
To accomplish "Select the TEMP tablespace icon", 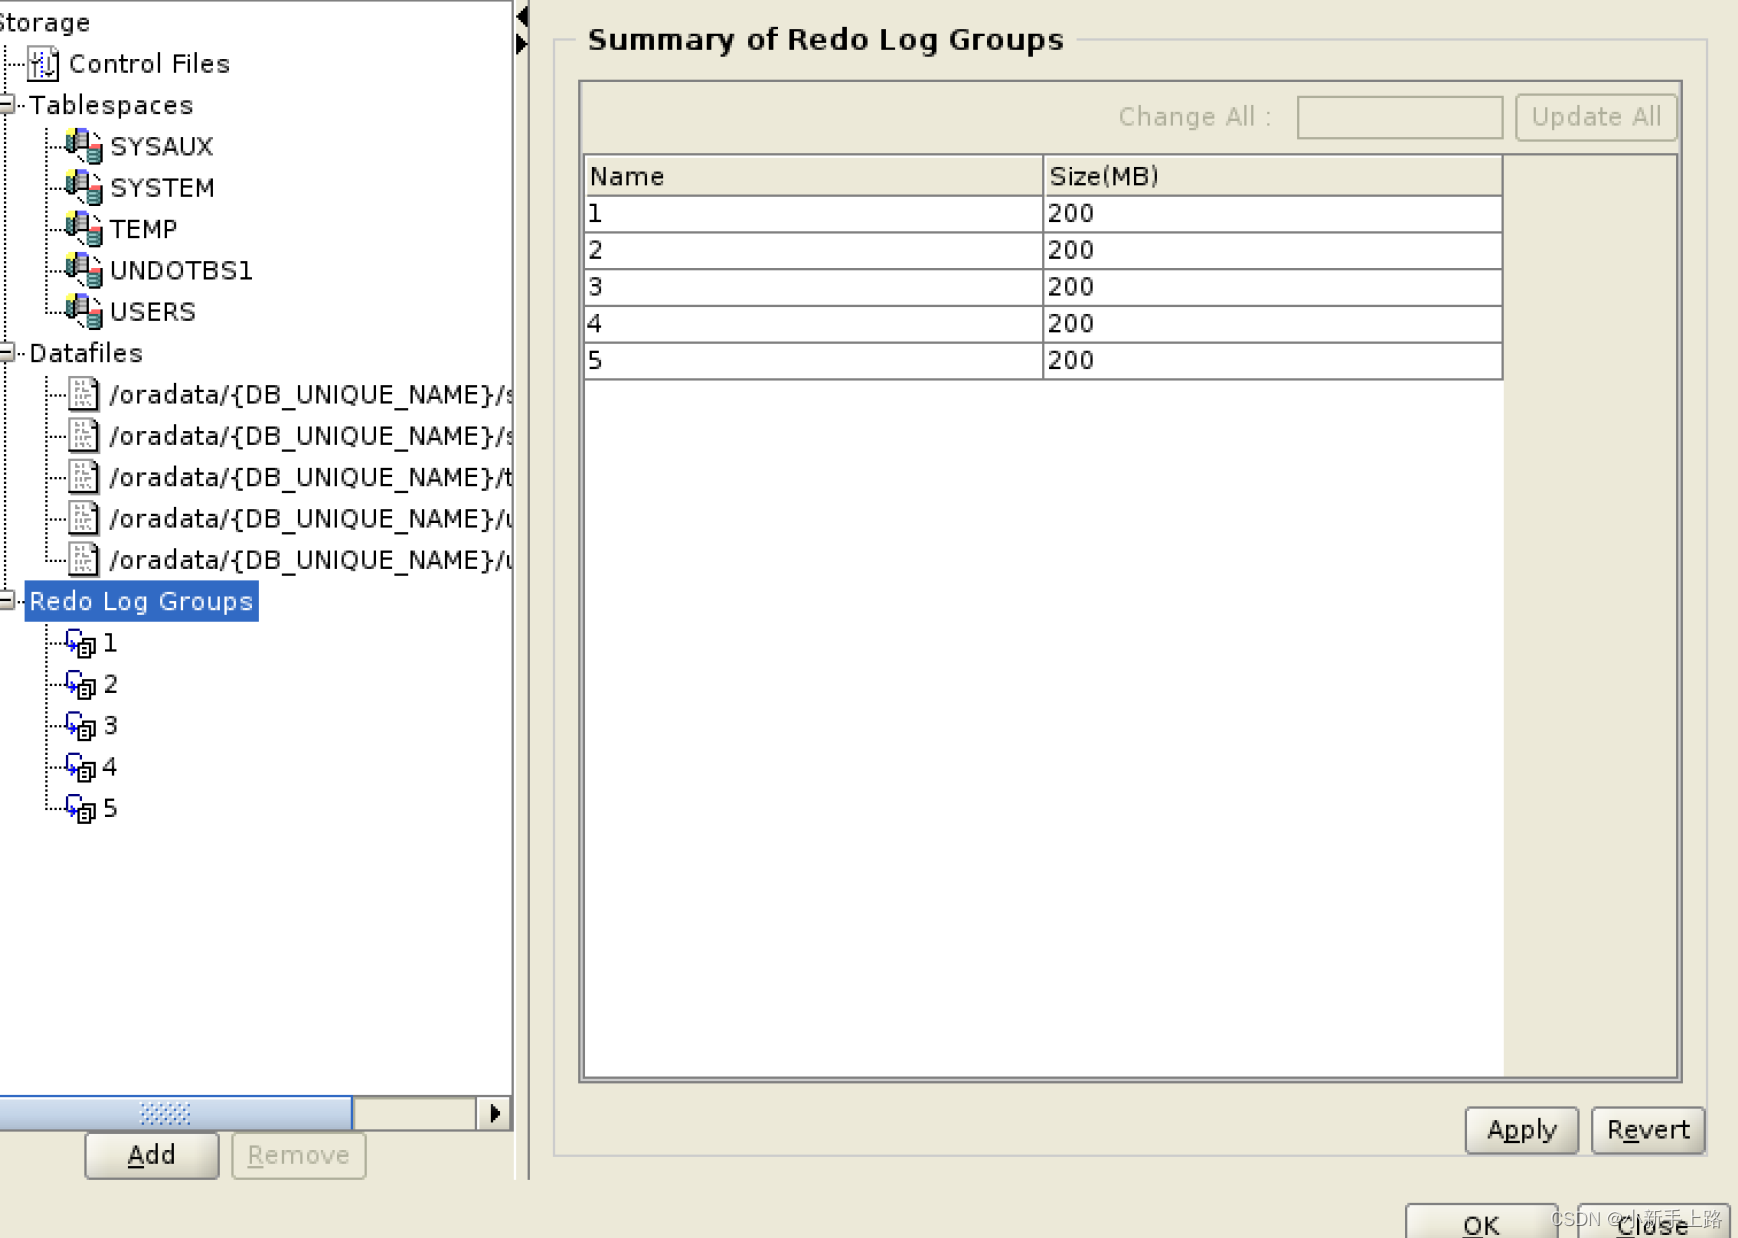I will (84, 229).
